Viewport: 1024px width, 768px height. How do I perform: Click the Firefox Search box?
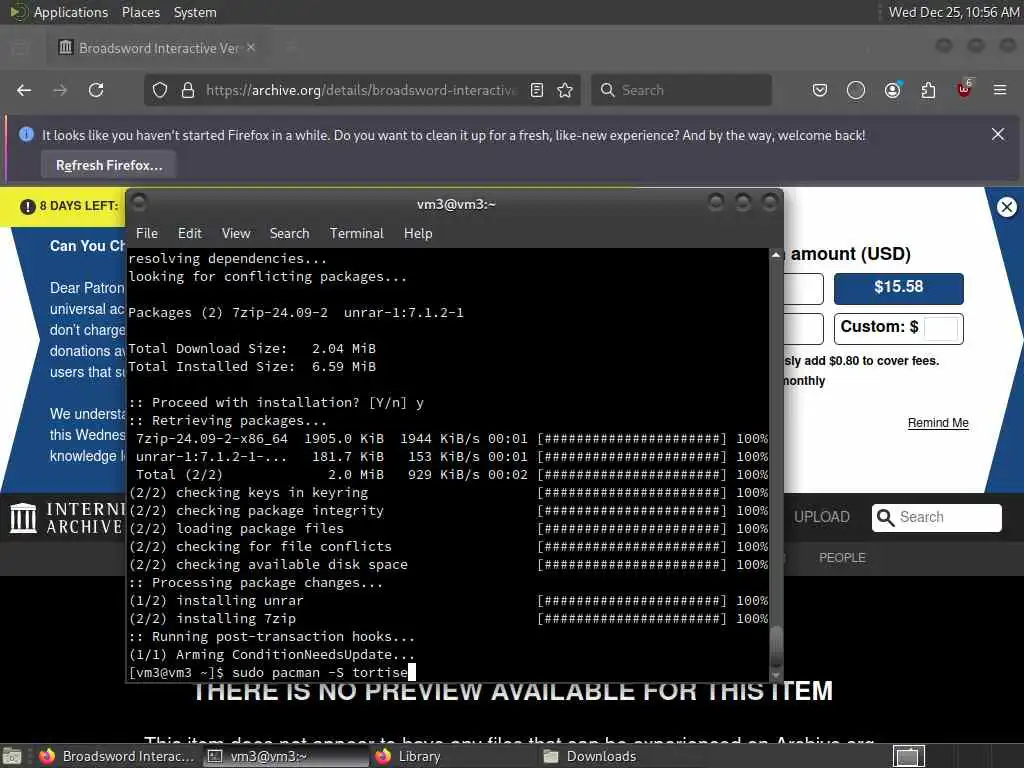point(681,90)
